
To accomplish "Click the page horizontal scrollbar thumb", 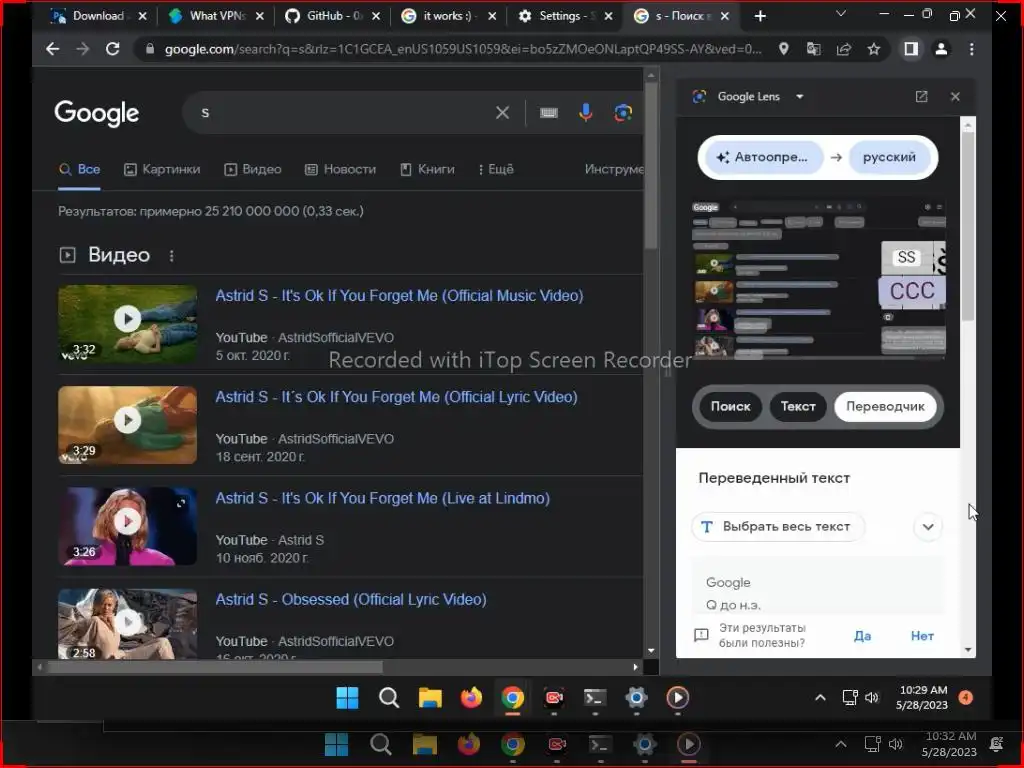I will [x=214, y=667].
